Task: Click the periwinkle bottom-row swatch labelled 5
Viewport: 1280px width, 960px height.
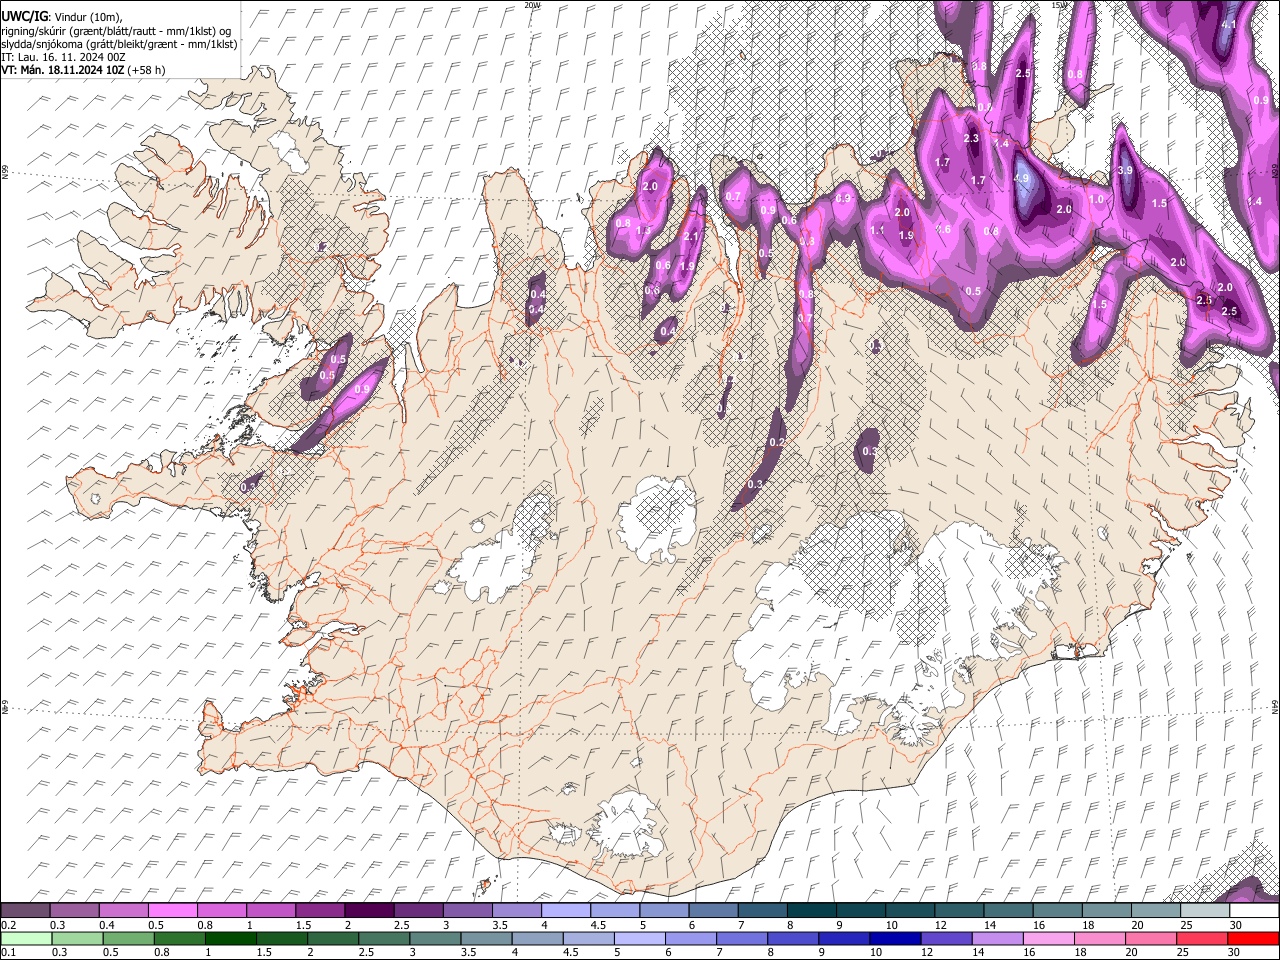Action: click(640, 938)
